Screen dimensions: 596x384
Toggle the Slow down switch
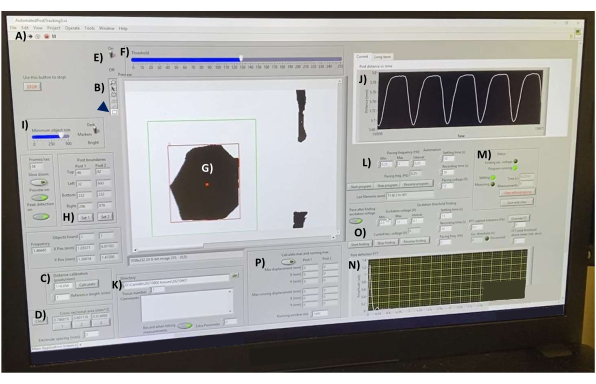click(39, 182)
